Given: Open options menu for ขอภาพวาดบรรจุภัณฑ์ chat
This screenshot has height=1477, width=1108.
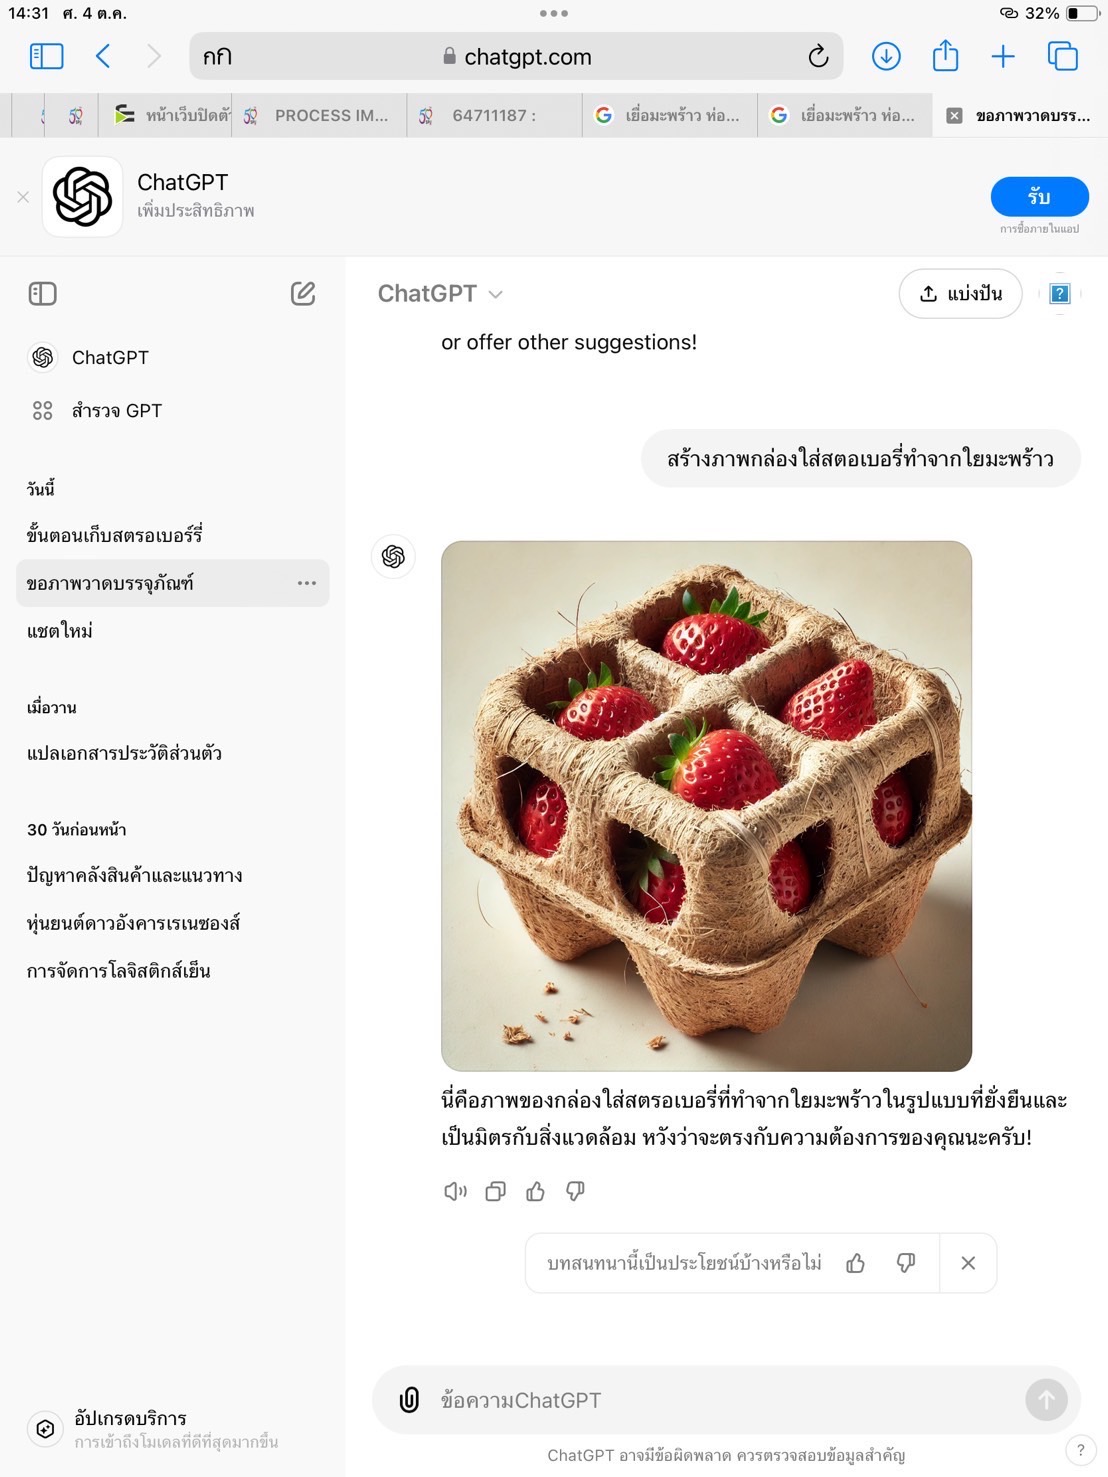Looking at the screenshot, I should pyautogui.click(x=307, y=583).
